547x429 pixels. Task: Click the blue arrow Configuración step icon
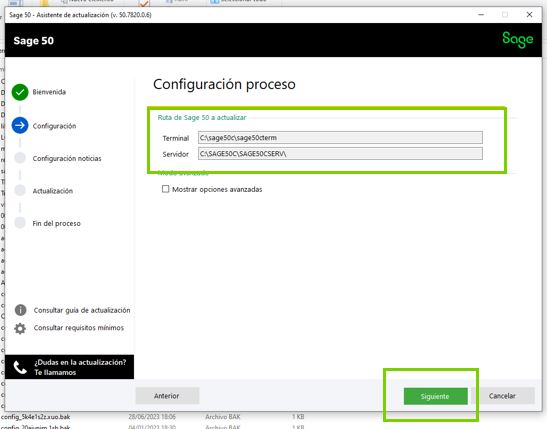(20, 126)
